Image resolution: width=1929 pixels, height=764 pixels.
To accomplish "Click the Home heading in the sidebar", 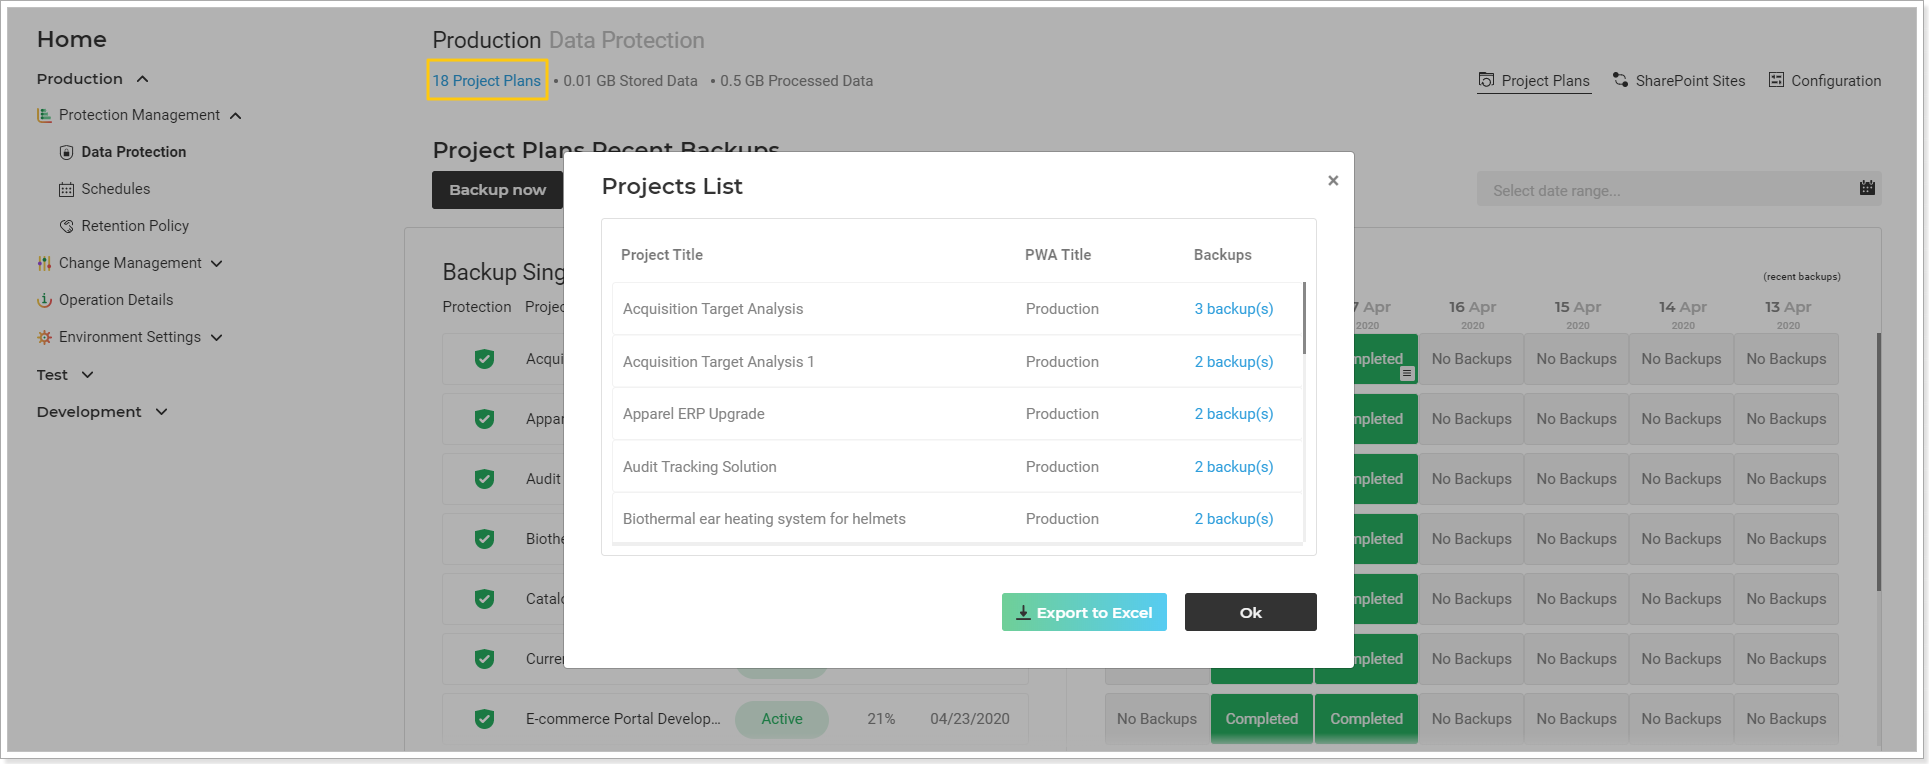I will (72, 39).
